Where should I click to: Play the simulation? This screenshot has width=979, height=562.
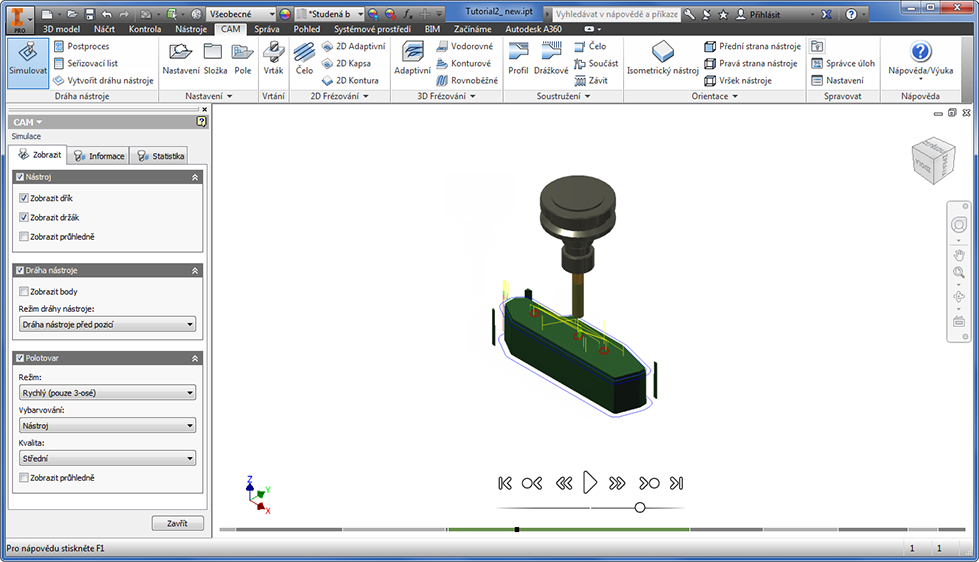point(590,483)
